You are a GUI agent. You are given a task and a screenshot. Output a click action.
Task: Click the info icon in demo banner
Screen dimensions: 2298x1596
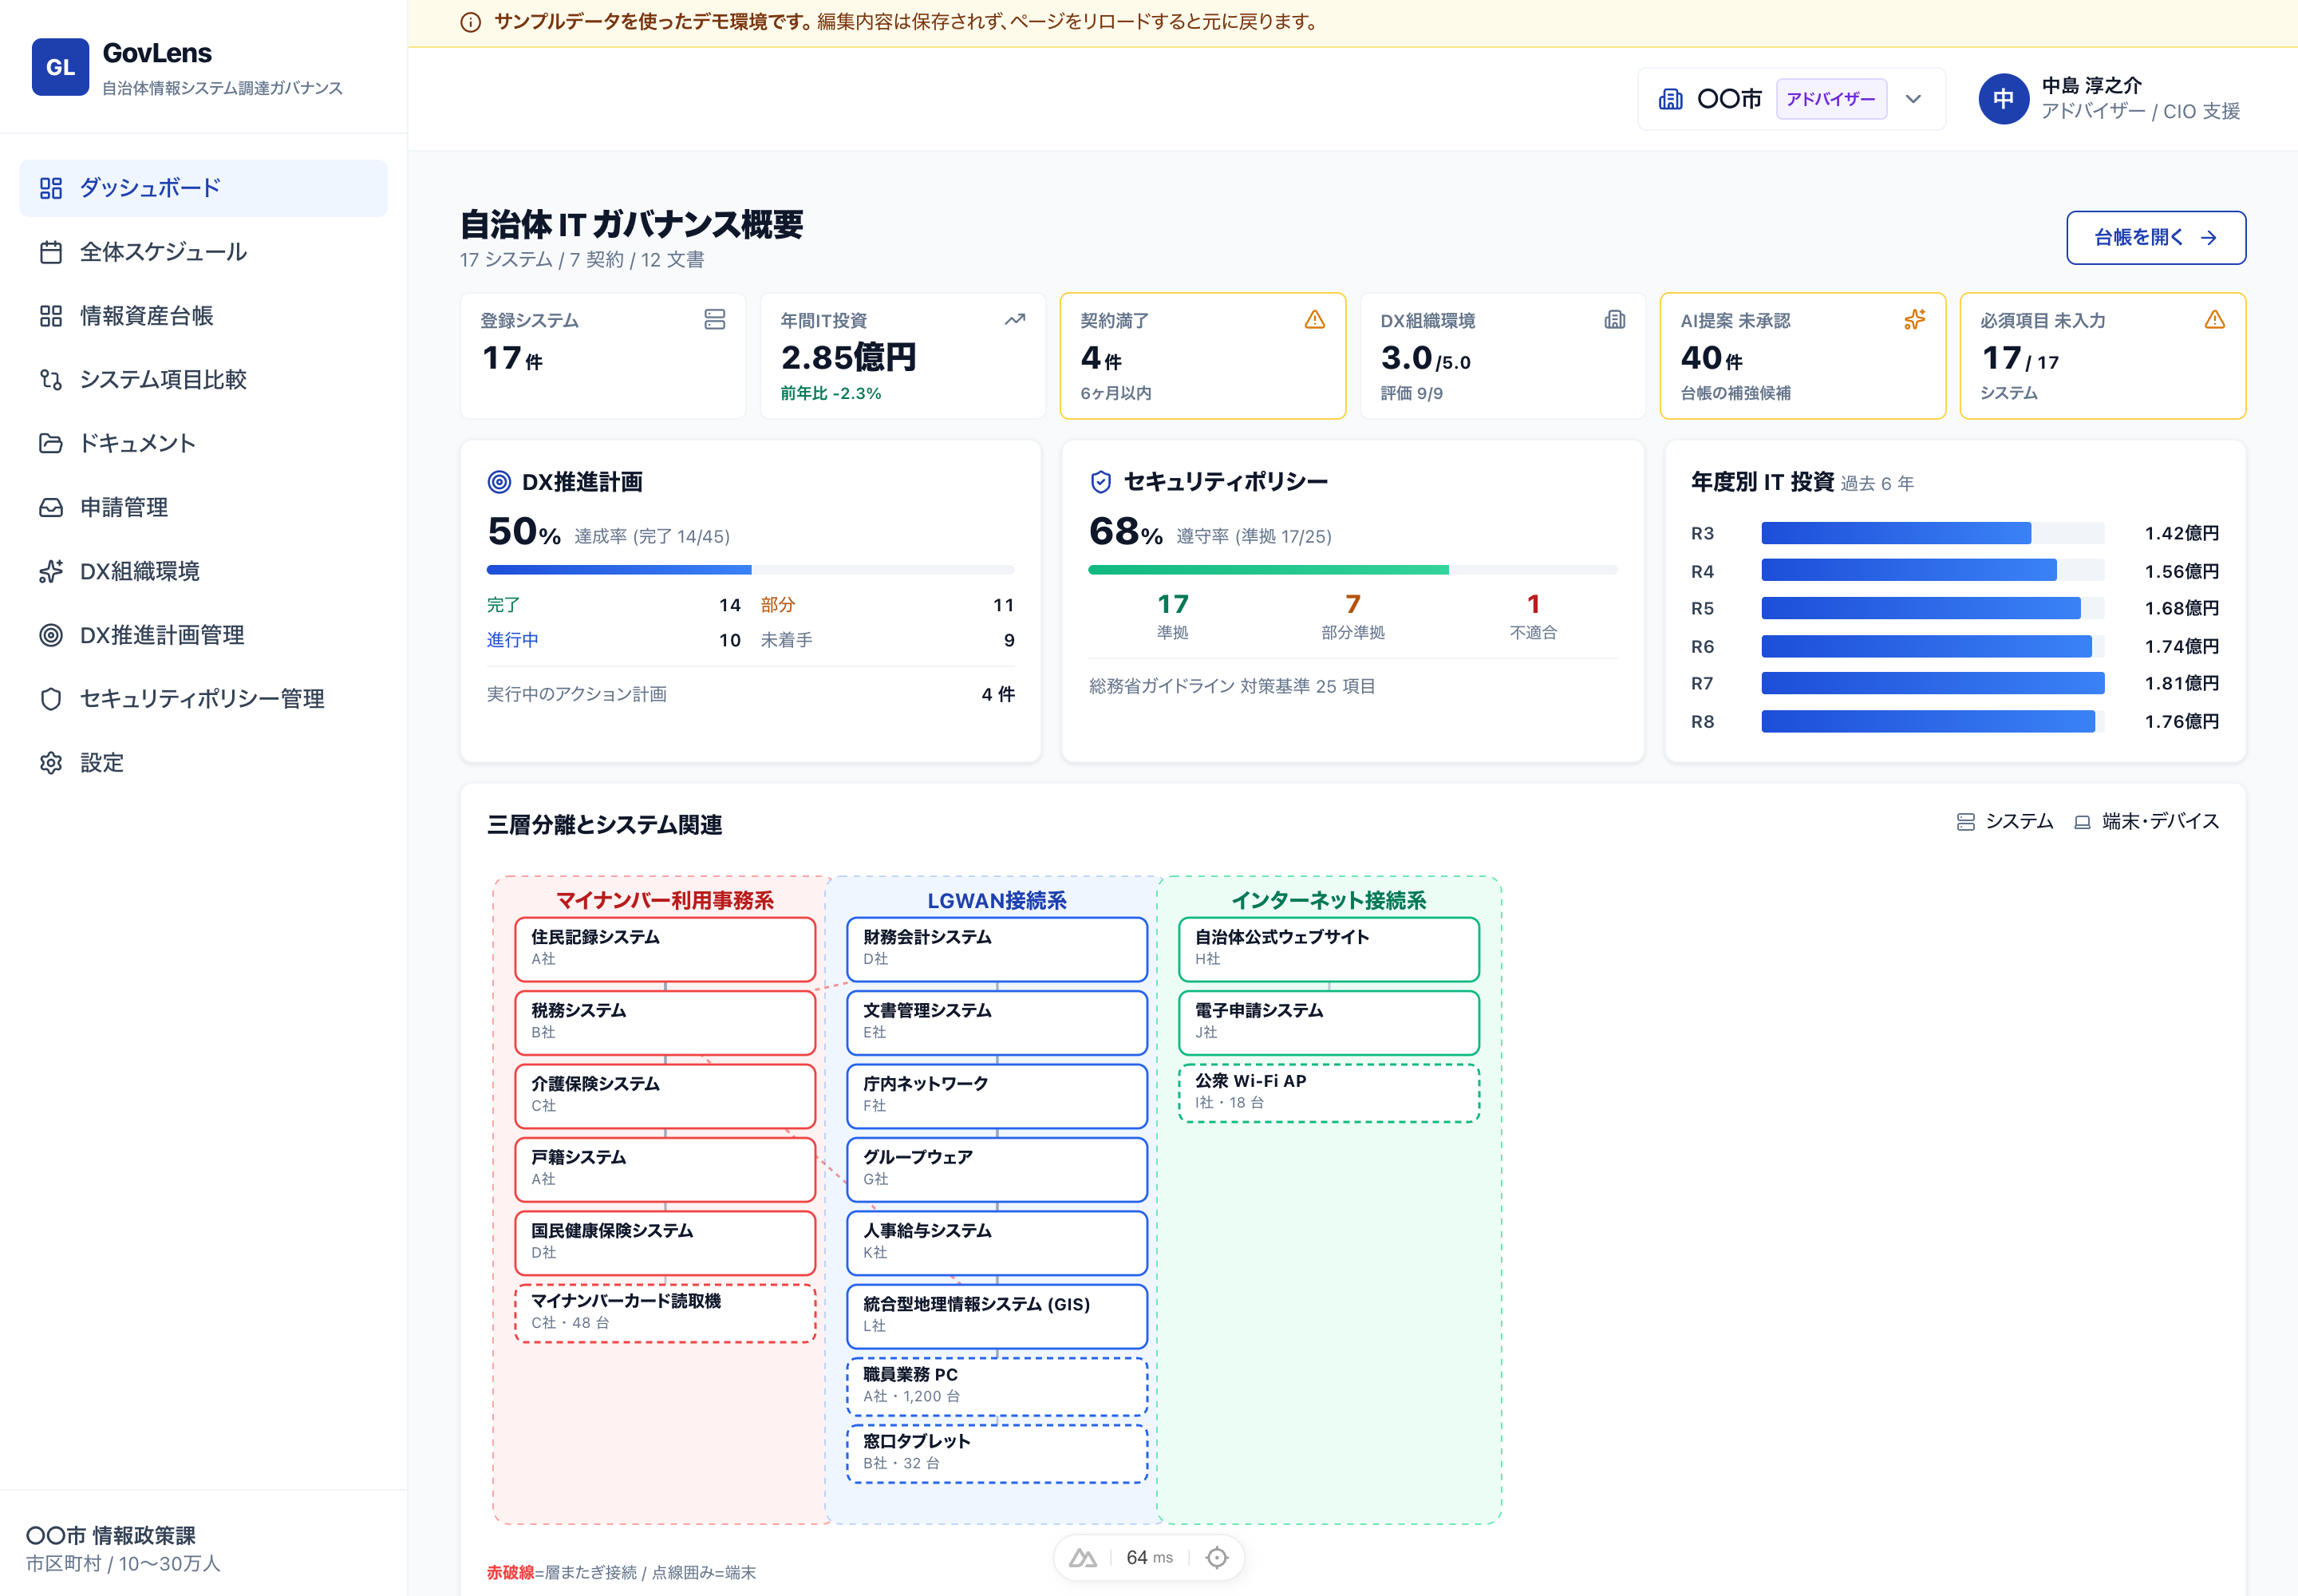coord(470,22)
